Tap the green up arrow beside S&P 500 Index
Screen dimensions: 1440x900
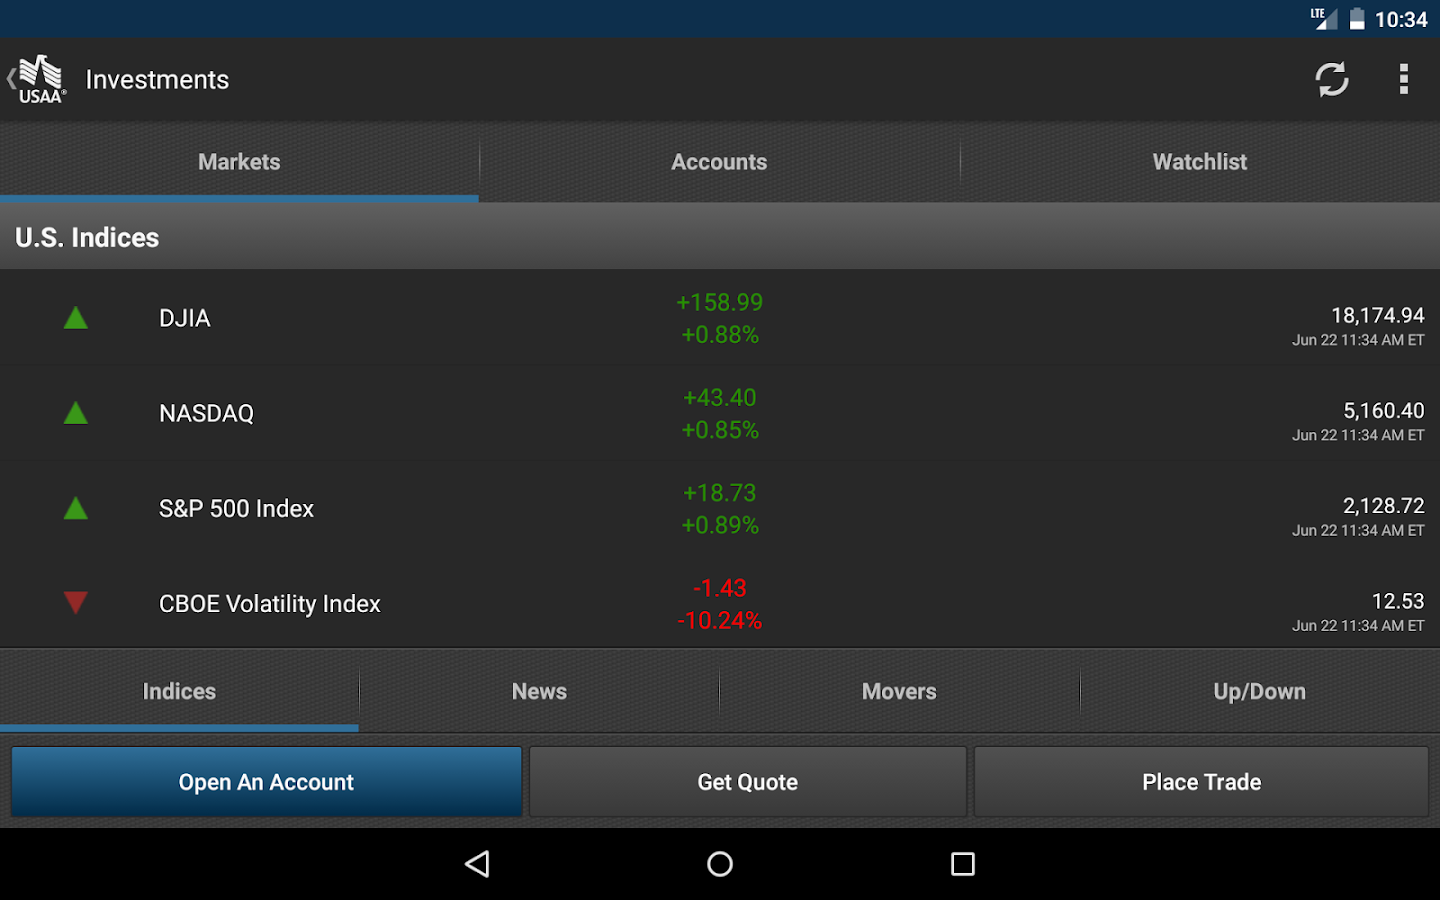76,508
